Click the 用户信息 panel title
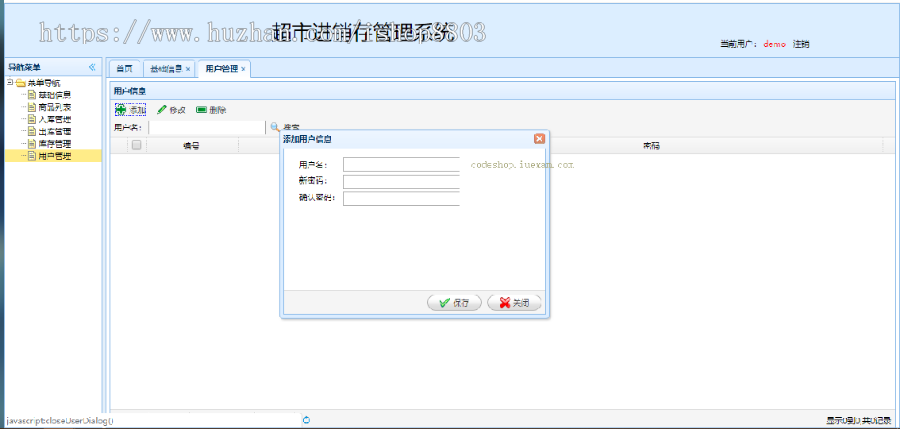 (x=129, y=91)
